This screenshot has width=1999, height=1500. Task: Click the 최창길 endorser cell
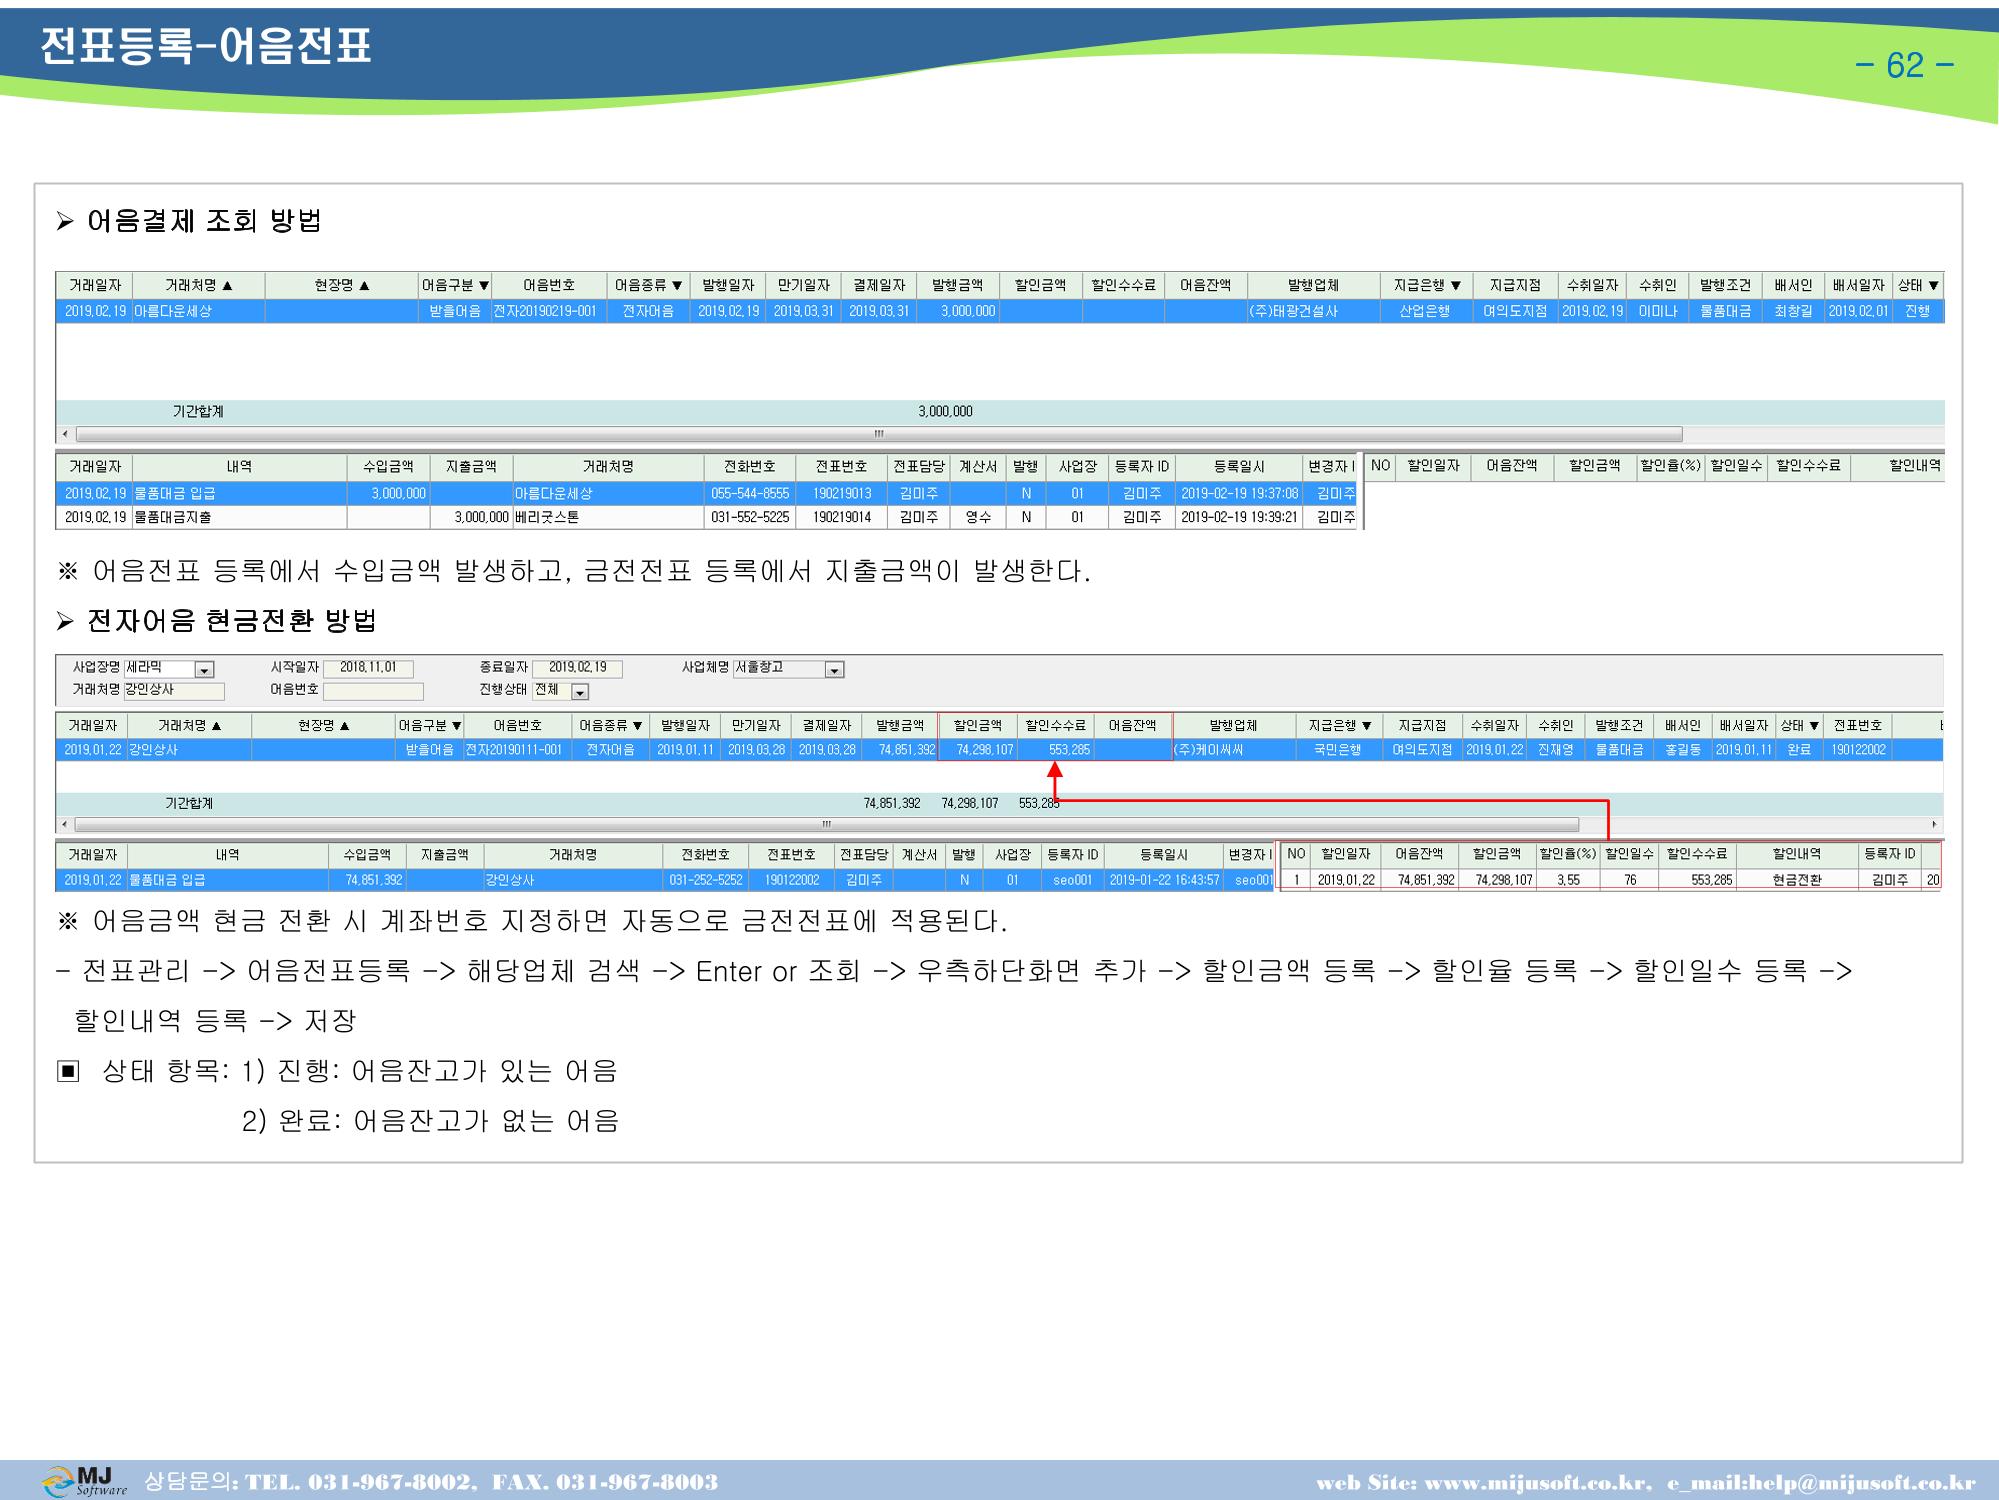point(1793,311)
